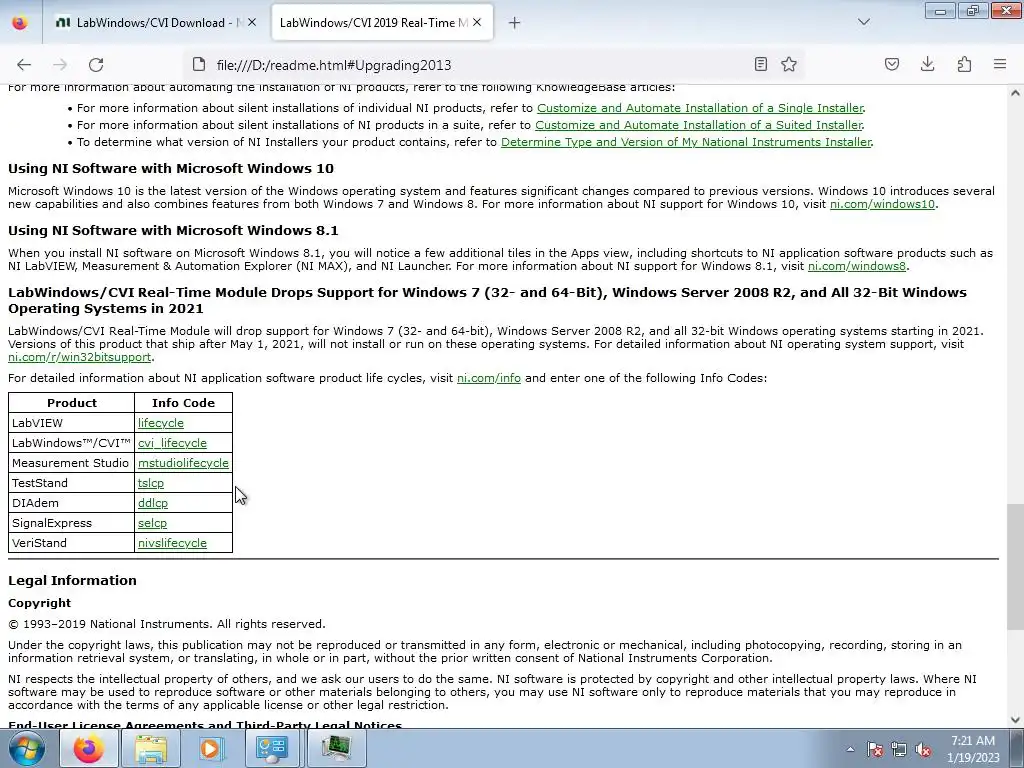Expand the list all tabs dropdown
This screenshot has width=1024, height=768.
click(x=863, y=22)
